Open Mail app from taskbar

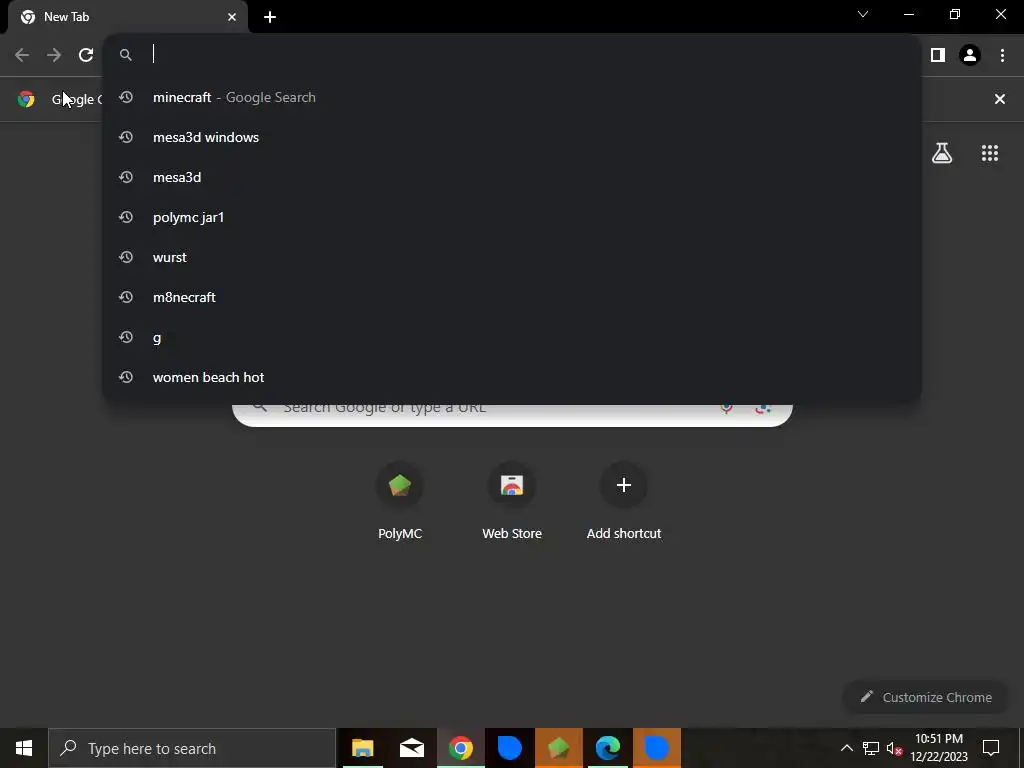pos(411,748)
